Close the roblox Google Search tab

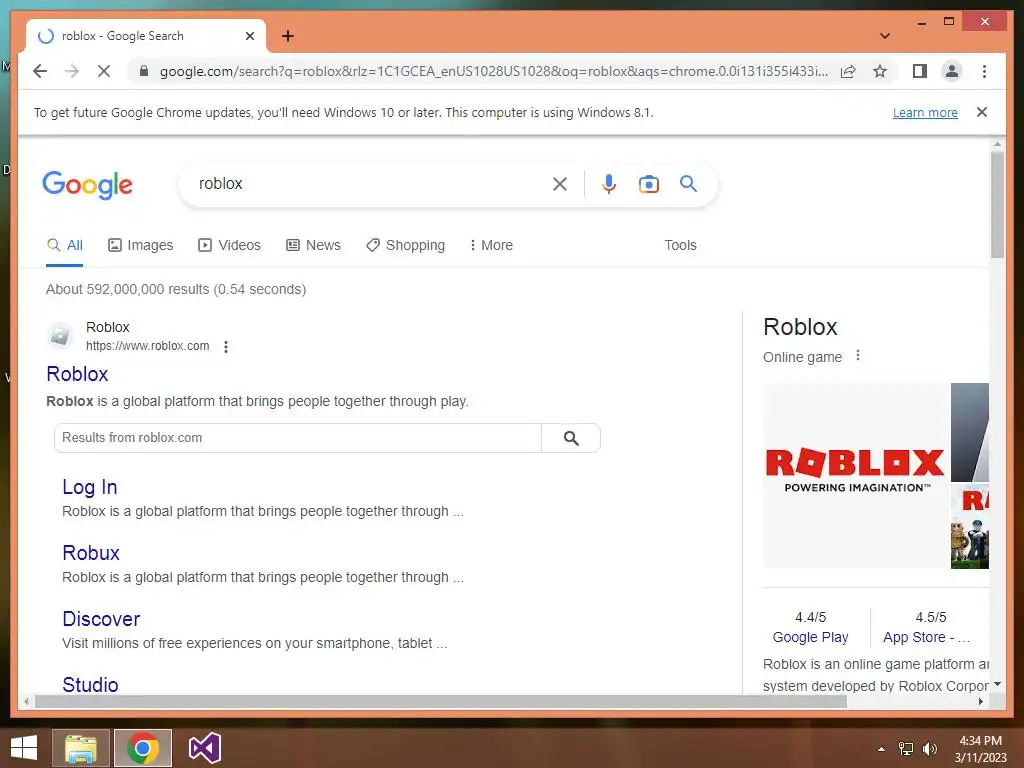[x=249, y=36]
